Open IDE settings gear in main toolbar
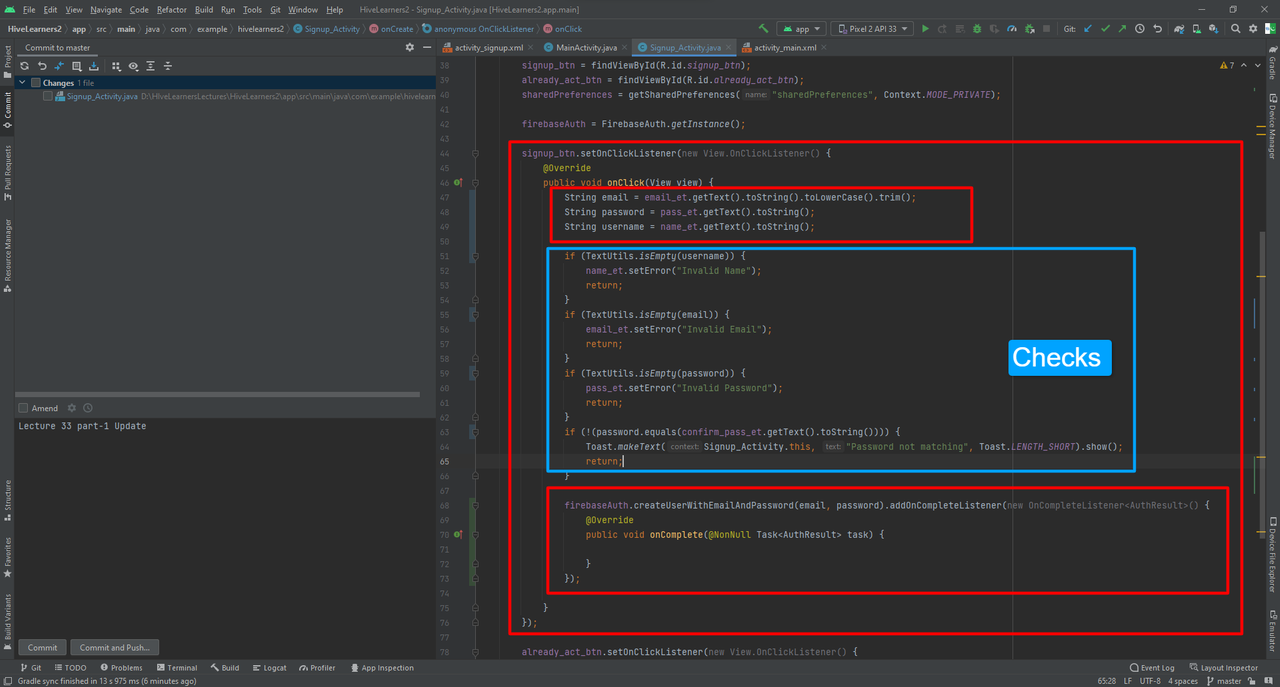1280x687 pixels. (x=1253, y=29)
